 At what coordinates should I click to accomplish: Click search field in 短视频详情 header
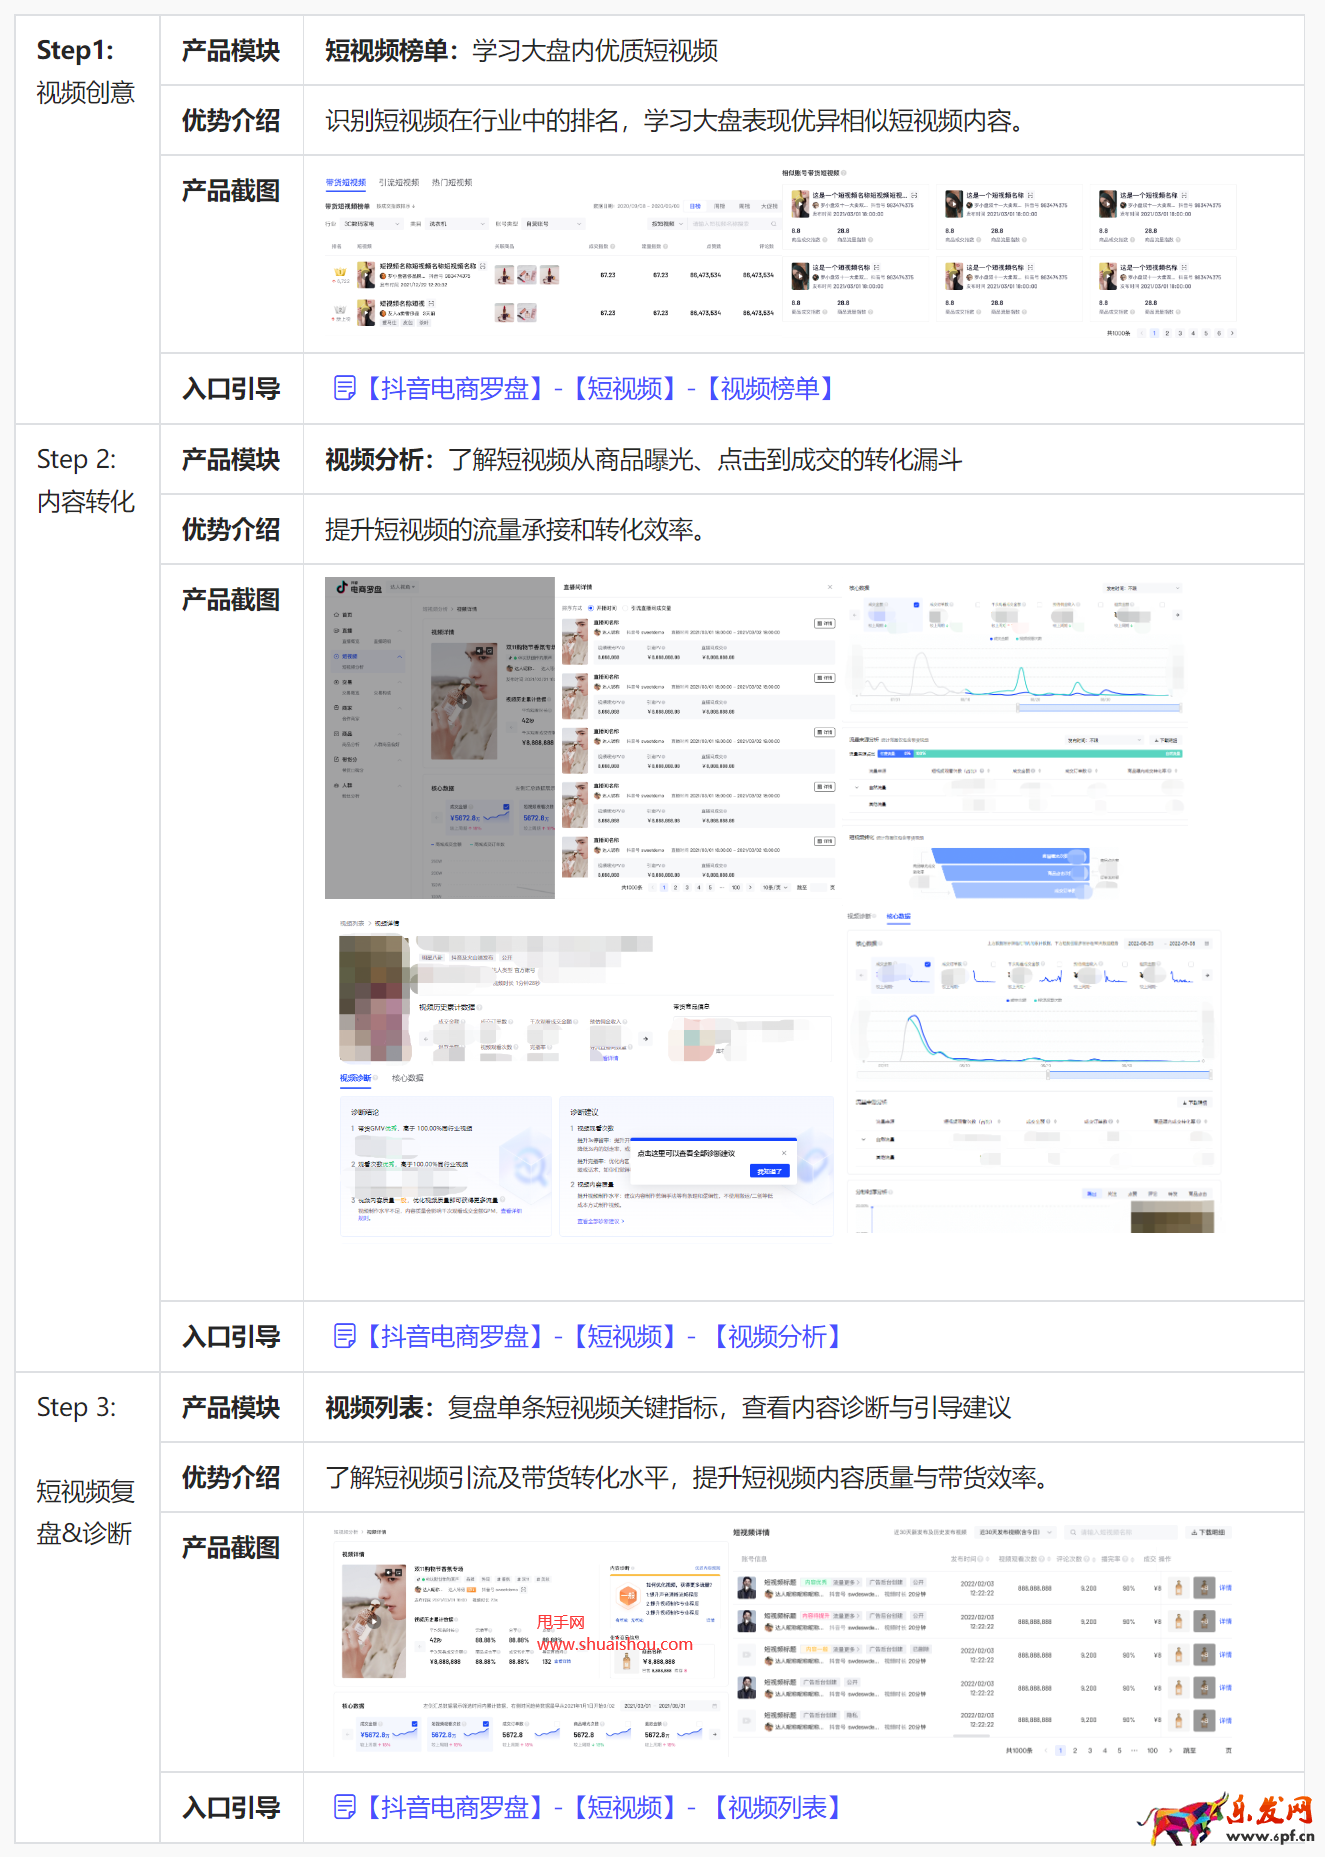(1121, 1532)
